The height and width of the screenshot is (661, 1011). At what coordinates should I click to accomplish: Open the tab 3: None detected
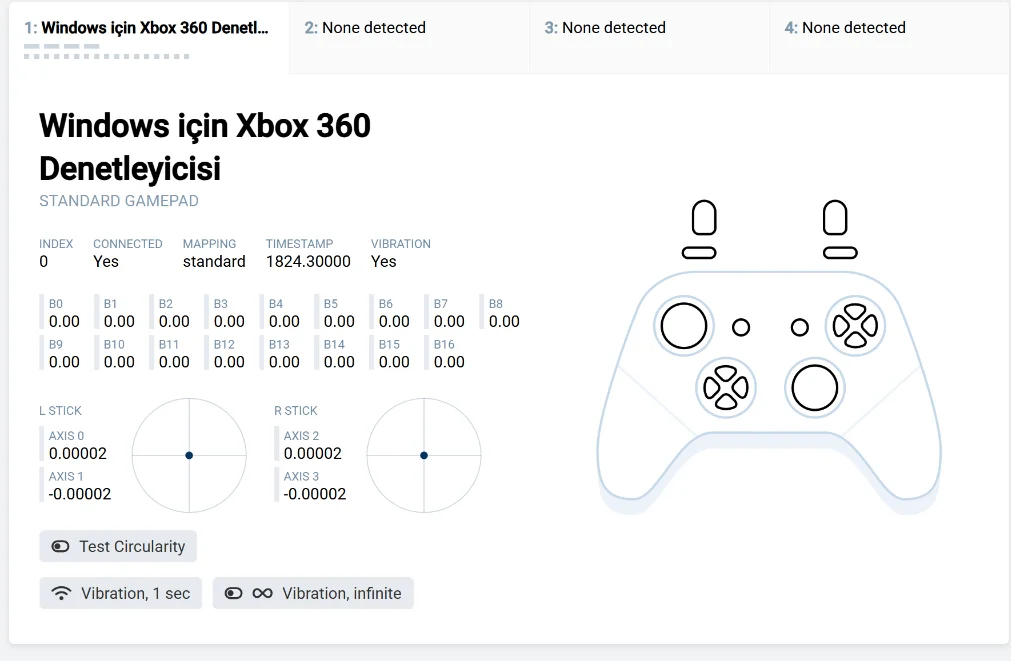[x=649, y=37]
